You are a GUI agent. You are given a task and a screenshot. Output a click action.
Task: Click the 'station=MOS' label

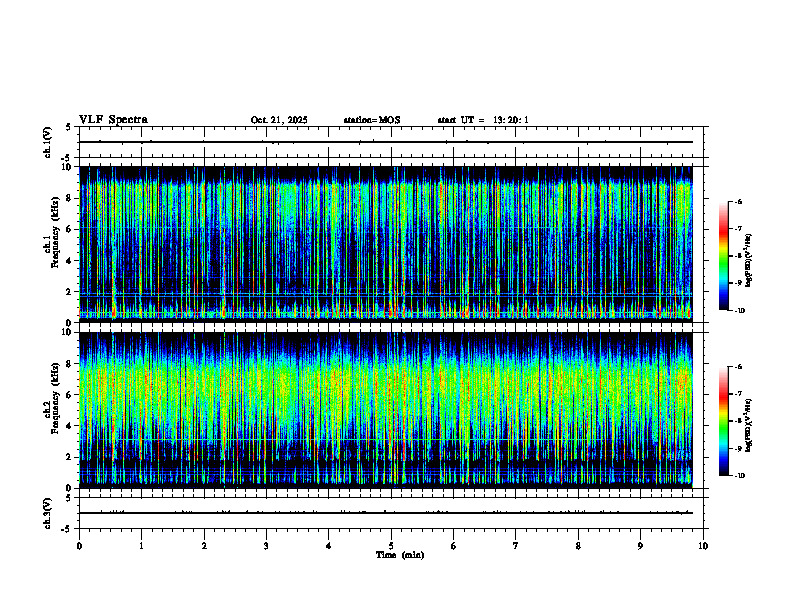(x=372, y=120)
